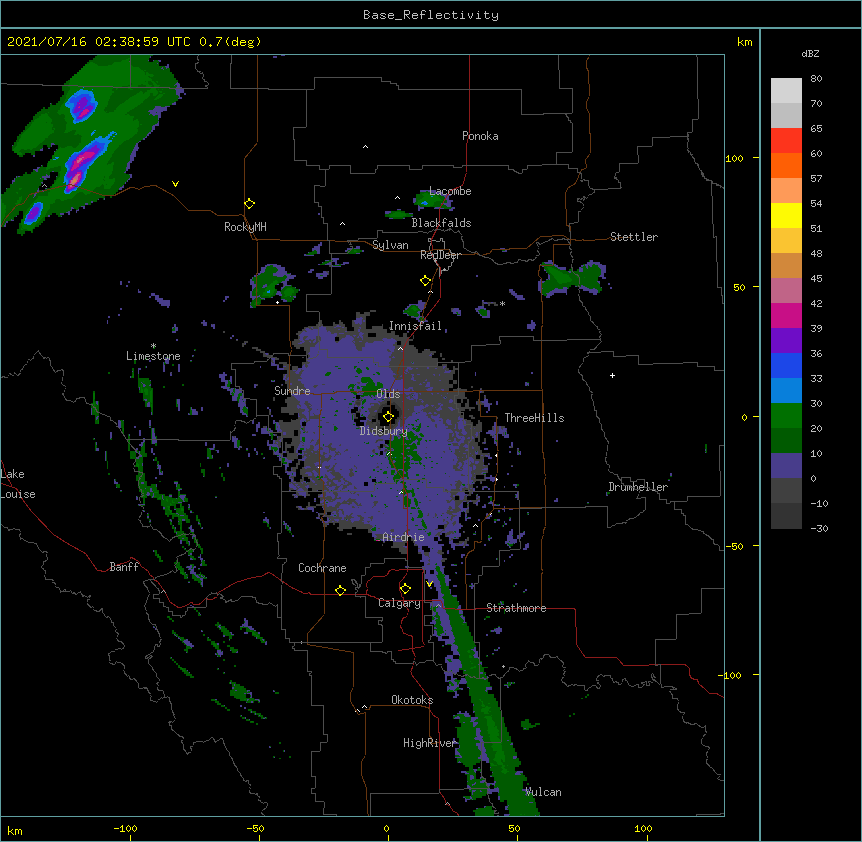Select the yellow v marker east of Calgary diamond

tap(429, 584)
